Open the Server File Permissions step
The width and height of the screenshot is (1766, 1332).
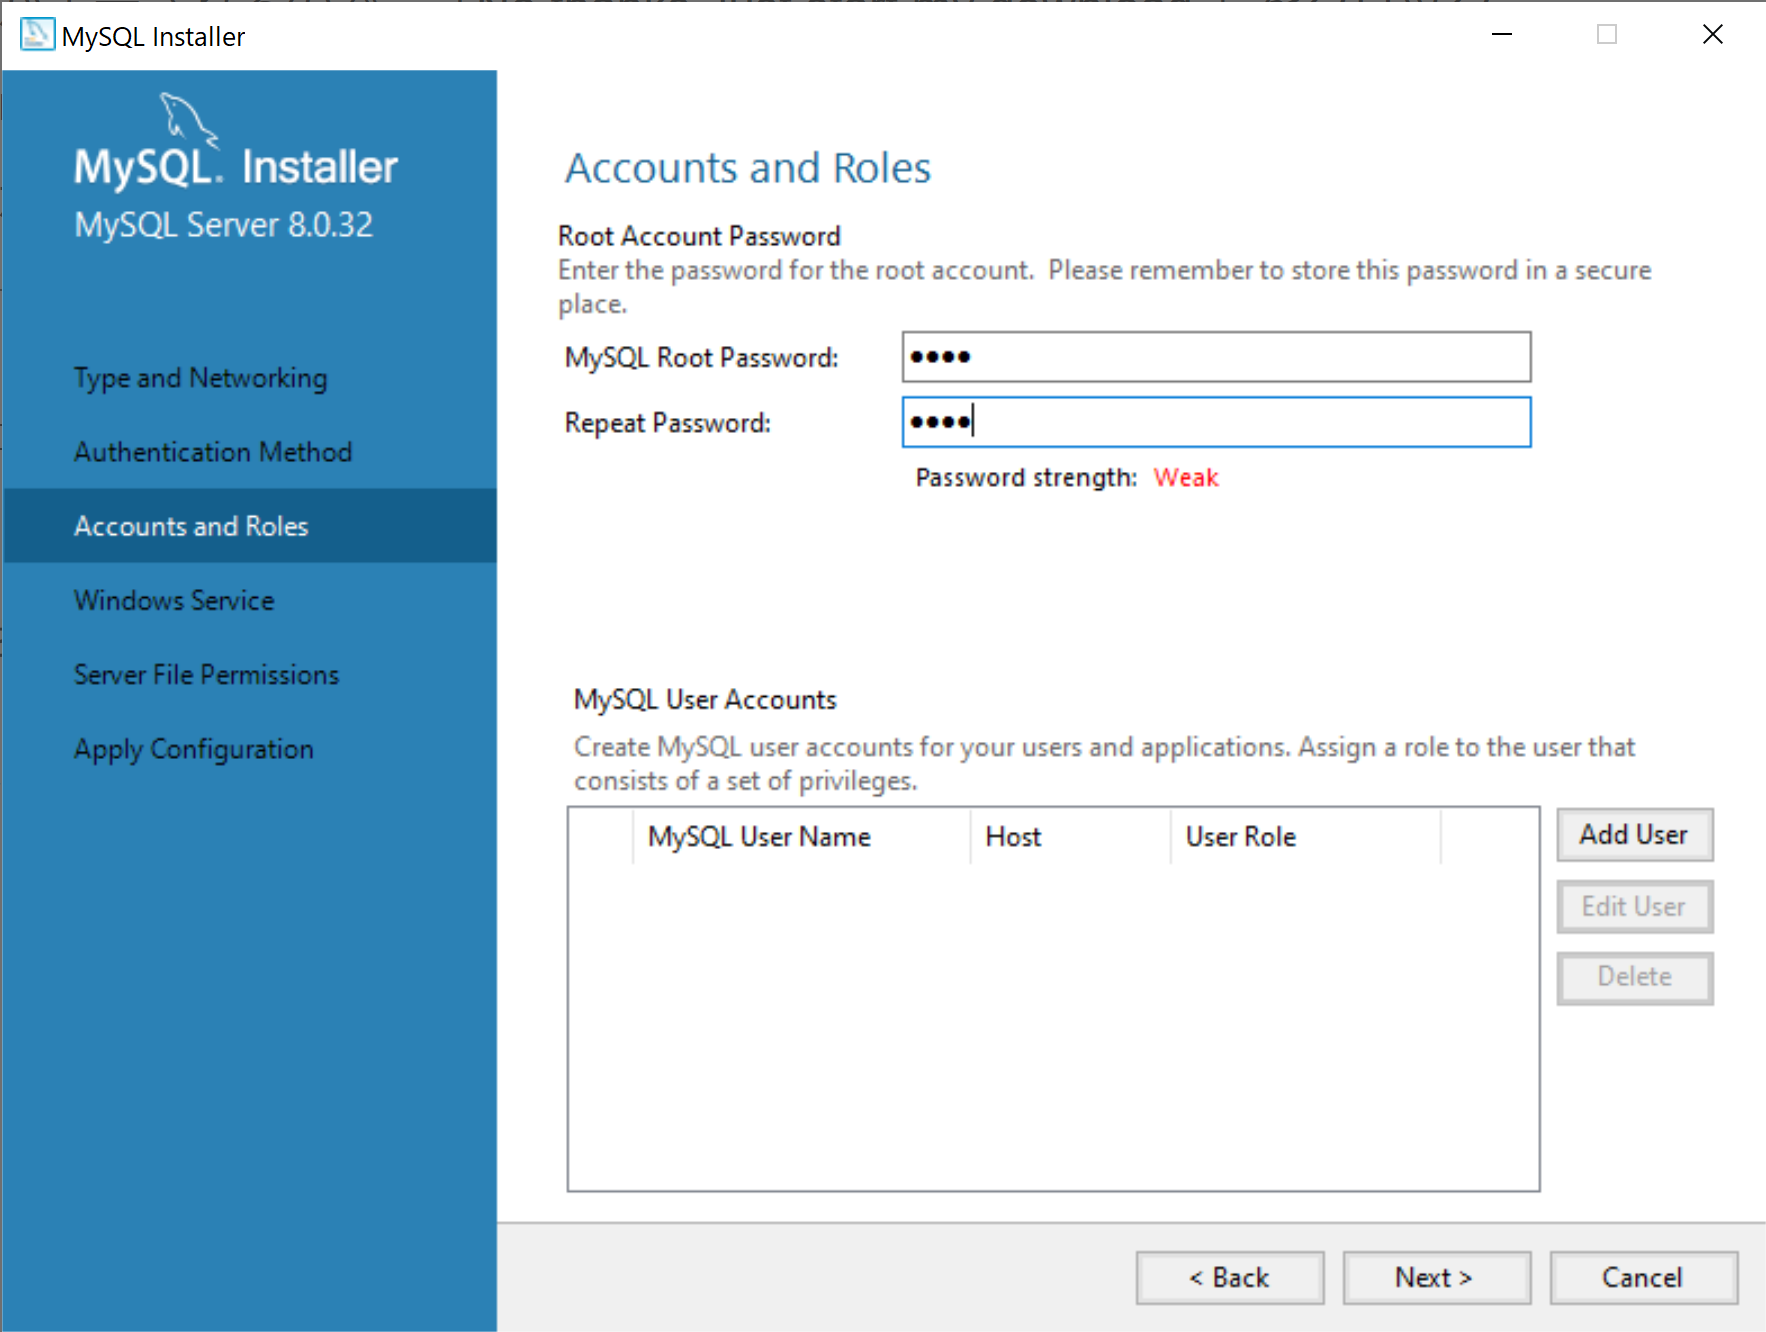206,674
